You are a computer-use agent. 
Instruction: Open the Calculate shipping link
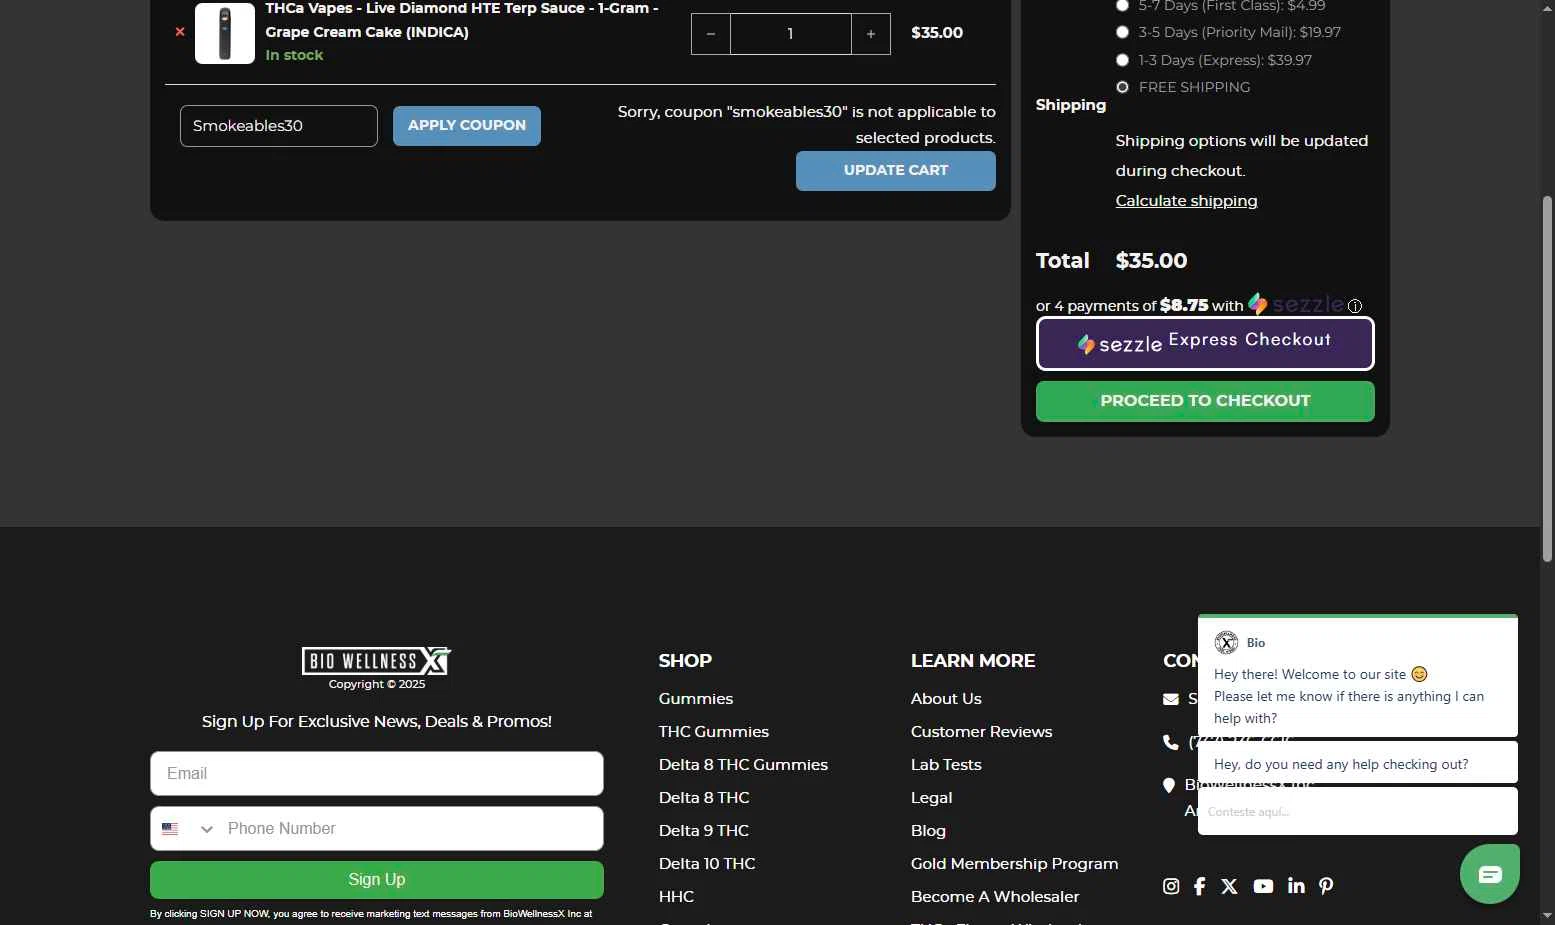pos(1186,201)
